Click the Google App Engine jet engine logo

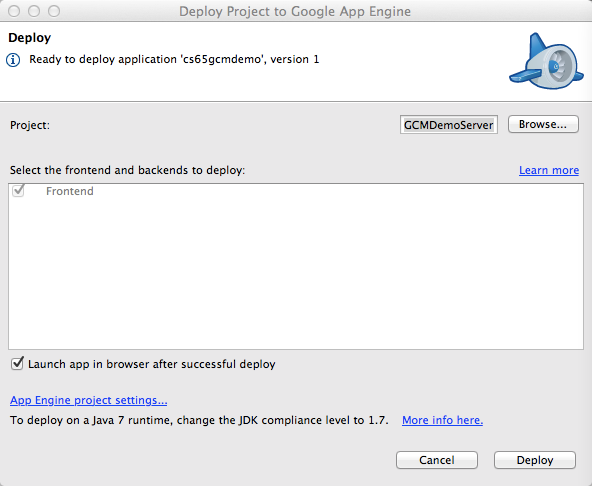pos(546,62)
